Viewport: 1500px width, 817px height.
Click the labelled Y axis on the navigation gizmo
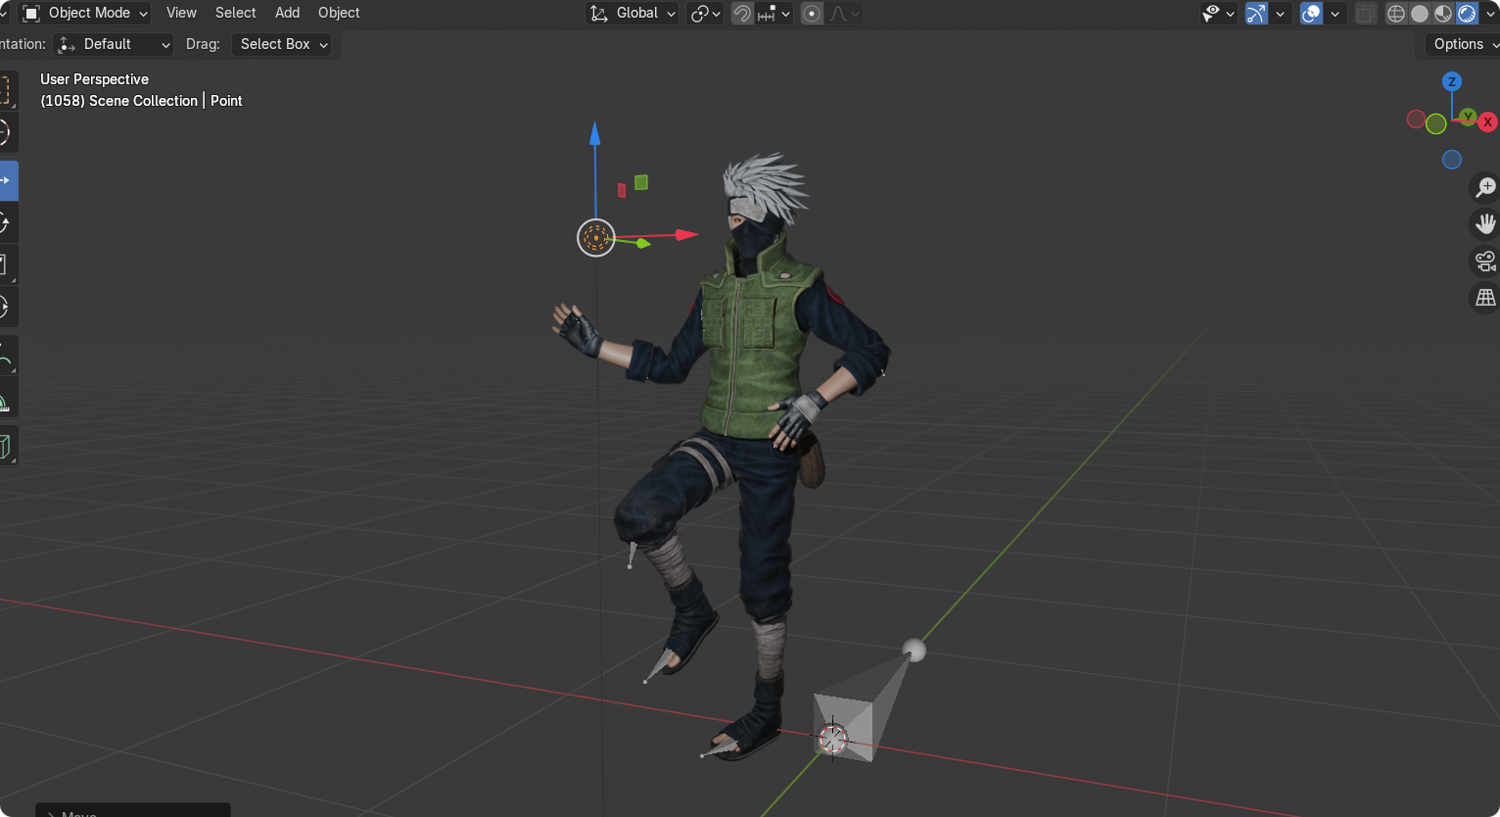(1467, 117)
